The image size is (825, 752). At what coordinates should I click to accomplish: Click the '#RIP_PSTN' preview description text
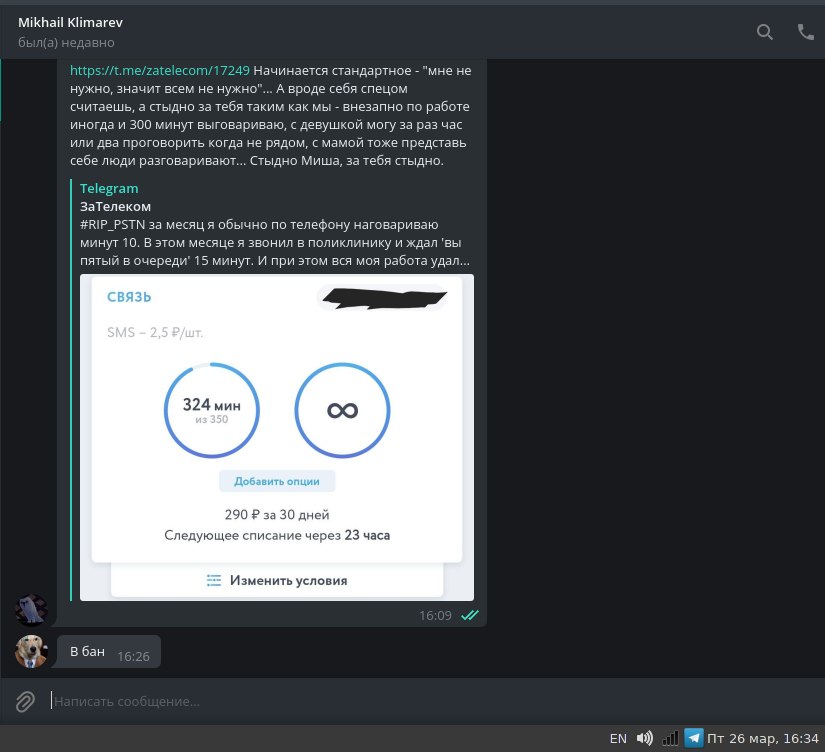pyautogui.click(x=275, y=243)
